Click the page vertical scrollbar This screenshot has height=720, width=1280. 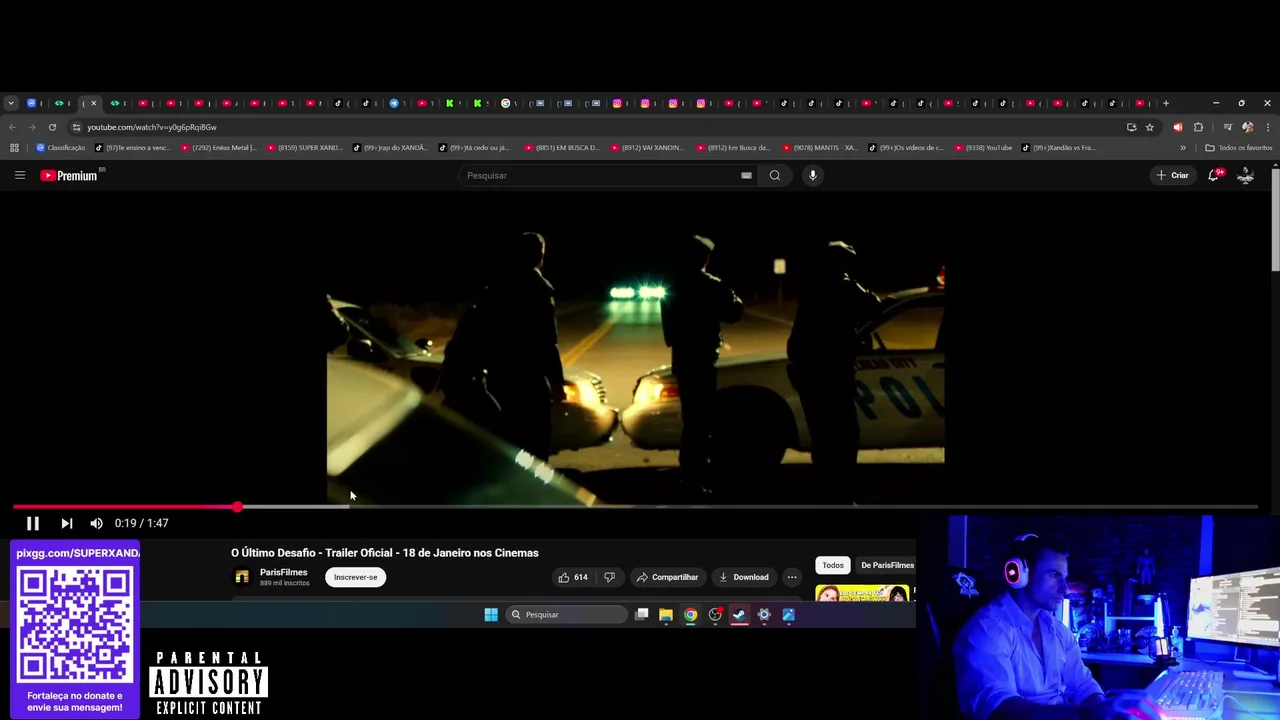click(x=1275, y=220)
